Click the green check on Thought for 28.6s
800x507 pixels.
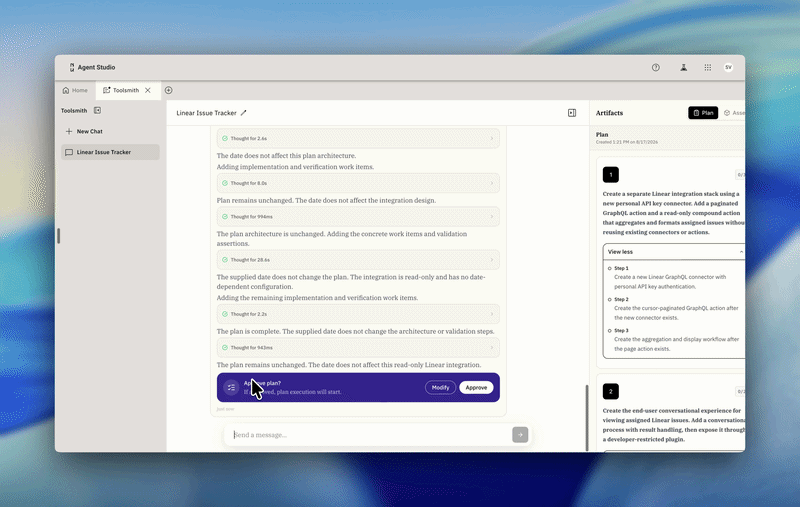(225, 260)
